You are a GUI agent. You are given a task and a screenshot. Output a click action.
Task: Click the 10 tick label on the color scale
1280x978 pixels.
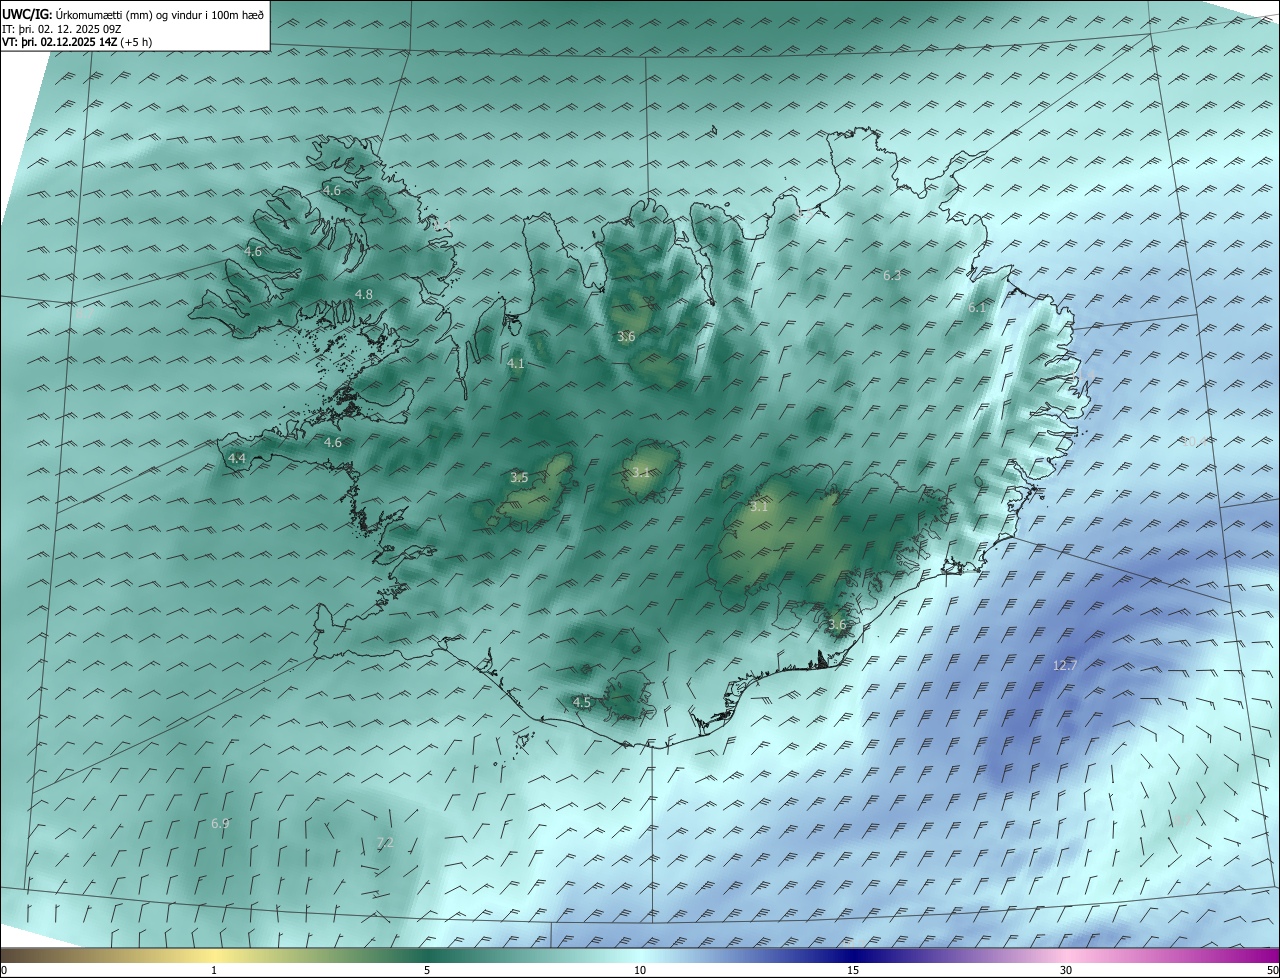(x=640, y=970)
